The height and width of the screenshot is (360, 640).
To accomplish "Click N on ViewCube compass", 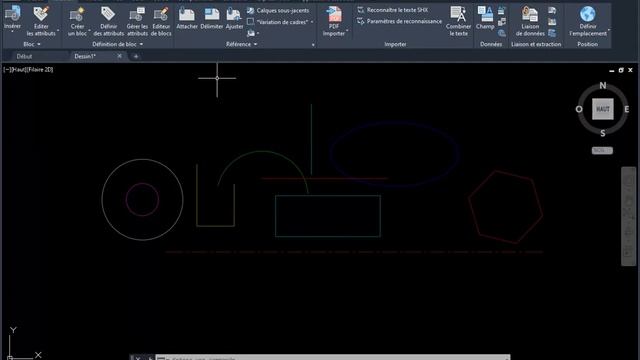I will click(603, 85).
